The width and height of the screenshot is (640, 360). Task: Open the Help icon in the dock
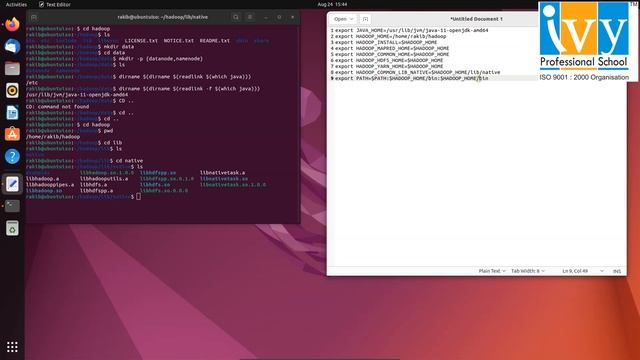click(12, 156)
